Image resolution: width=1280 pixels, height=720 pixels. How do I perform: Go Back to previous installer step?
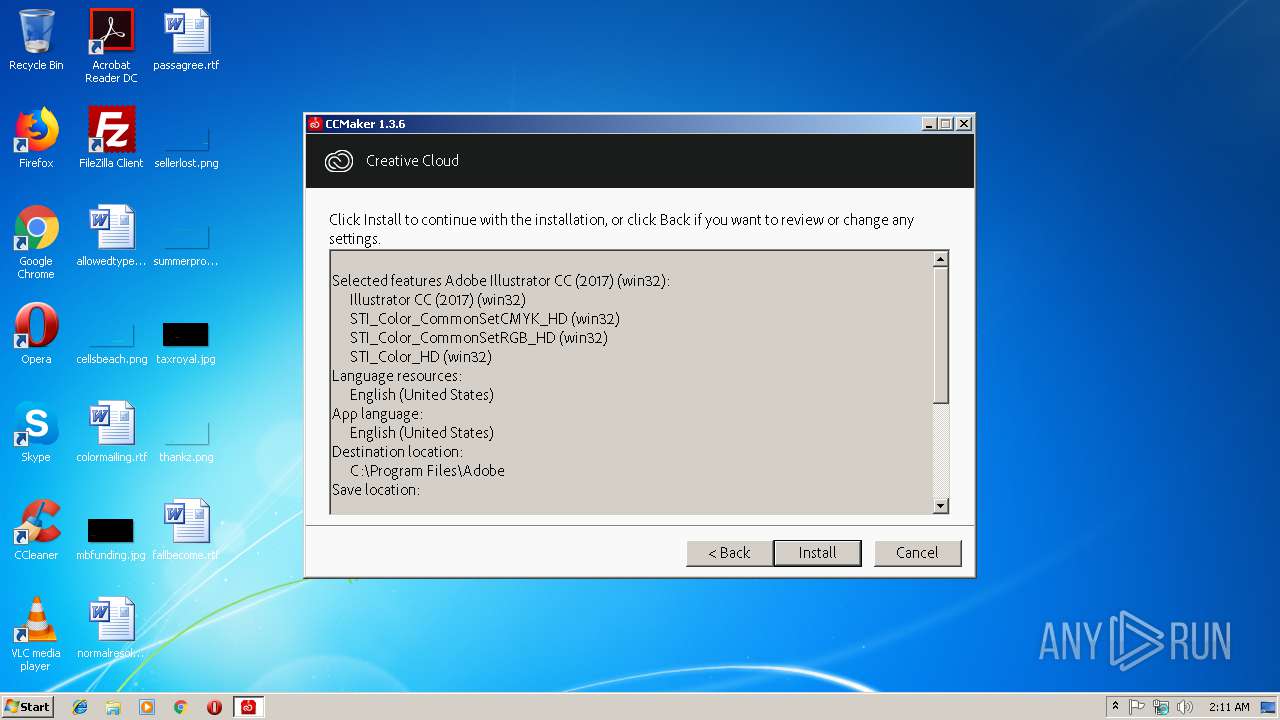click(x=729, y=553)
